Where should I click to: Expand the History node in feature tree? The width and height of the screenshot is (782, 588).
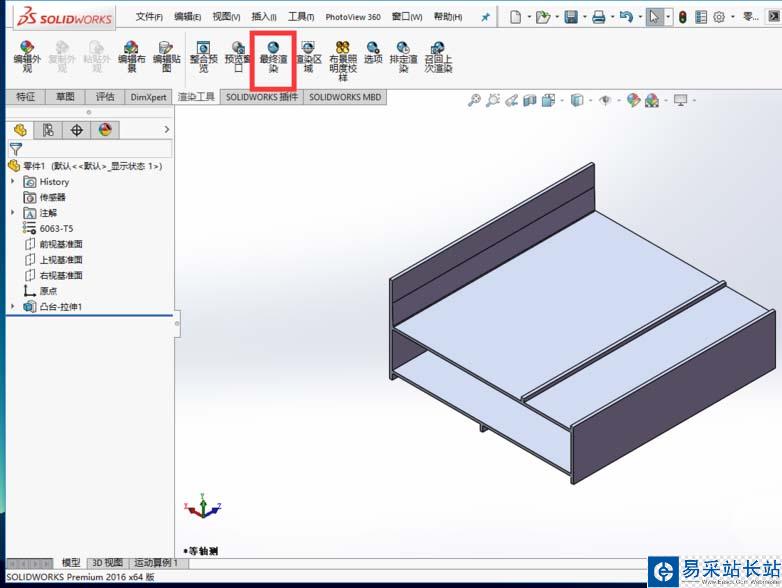pos(13,182)
